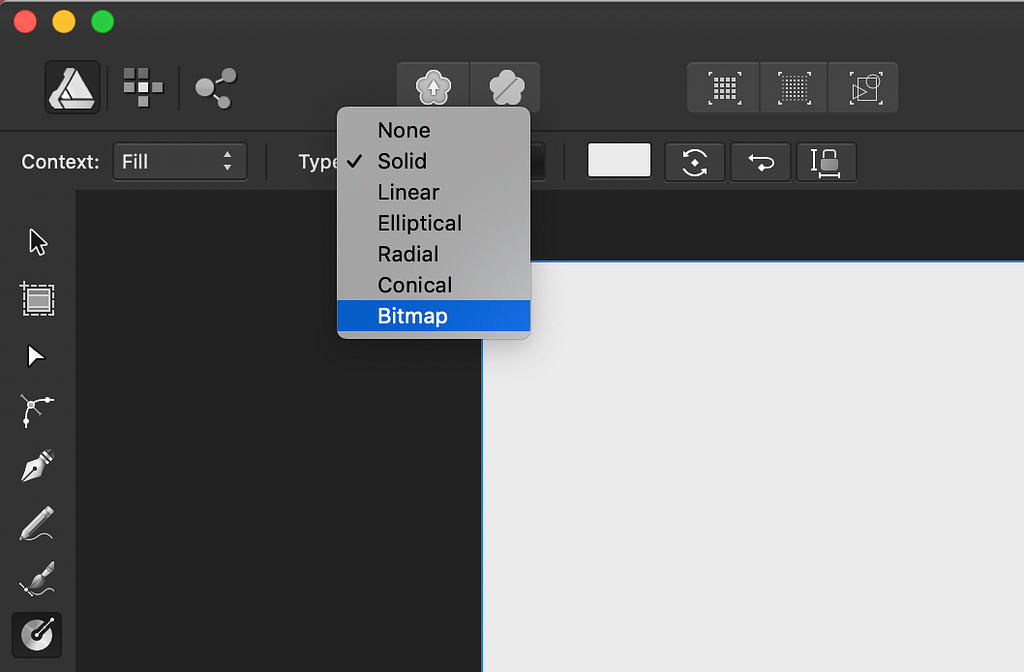This screenshot has height=672, width=1024.
Task: Click the Synchronise defaults from selection icon
Action: coord(434,88)
